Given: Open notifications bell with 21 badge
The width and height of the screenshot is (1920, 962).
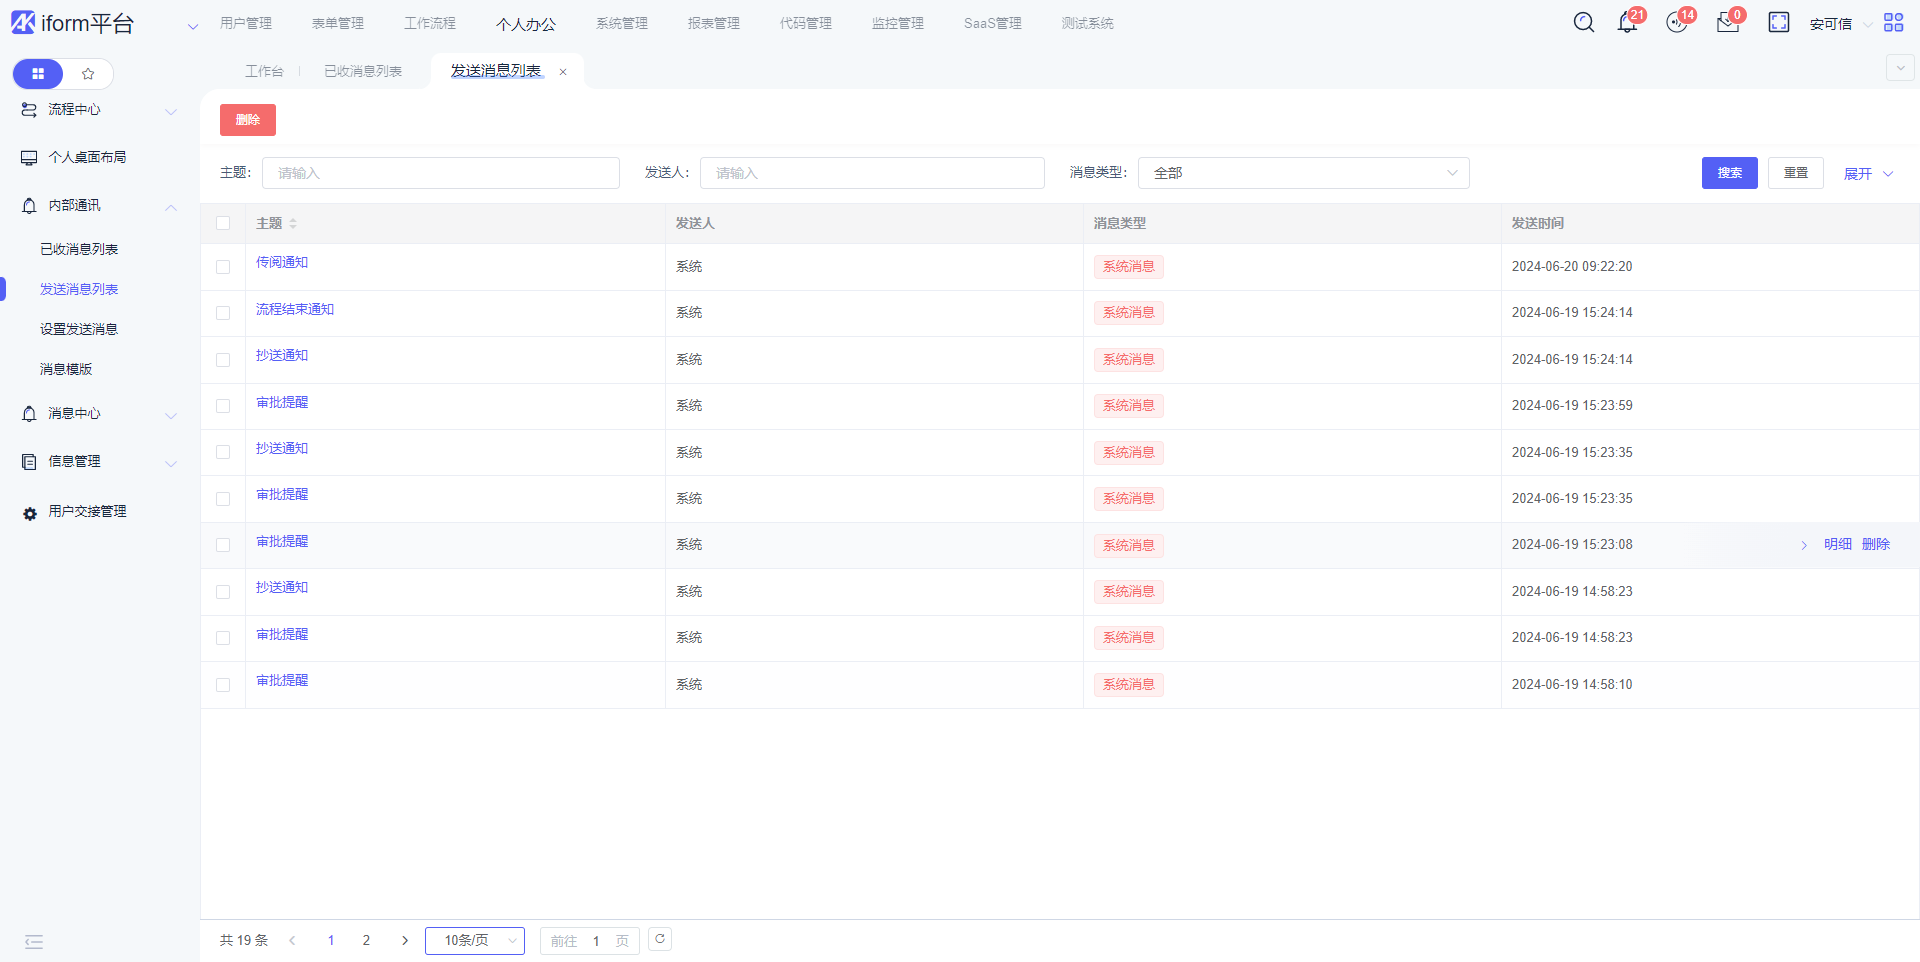Looking at the screenshot, I should pyautogui.click(x=1627, y=22).
